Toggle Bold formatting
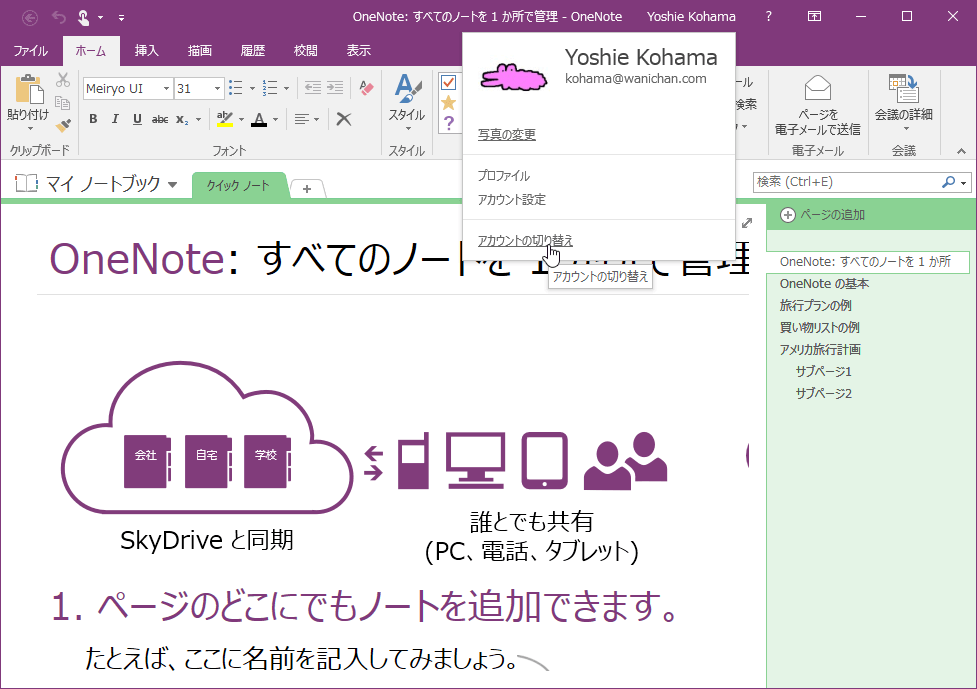The image size is (977, 689). coord(93,119)
